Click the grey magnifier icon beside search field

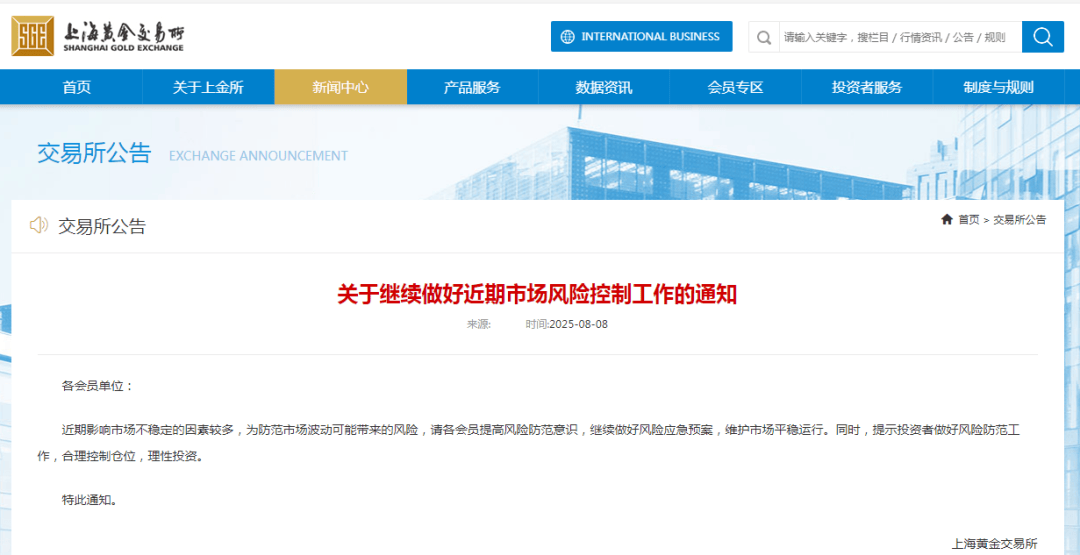(764, 37)
